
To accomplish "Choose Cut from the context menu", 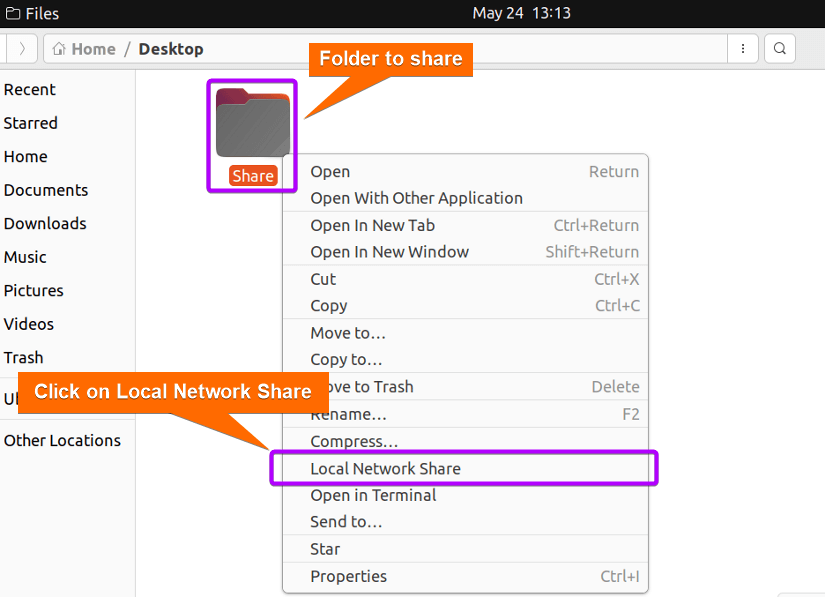I will [466, 279].
